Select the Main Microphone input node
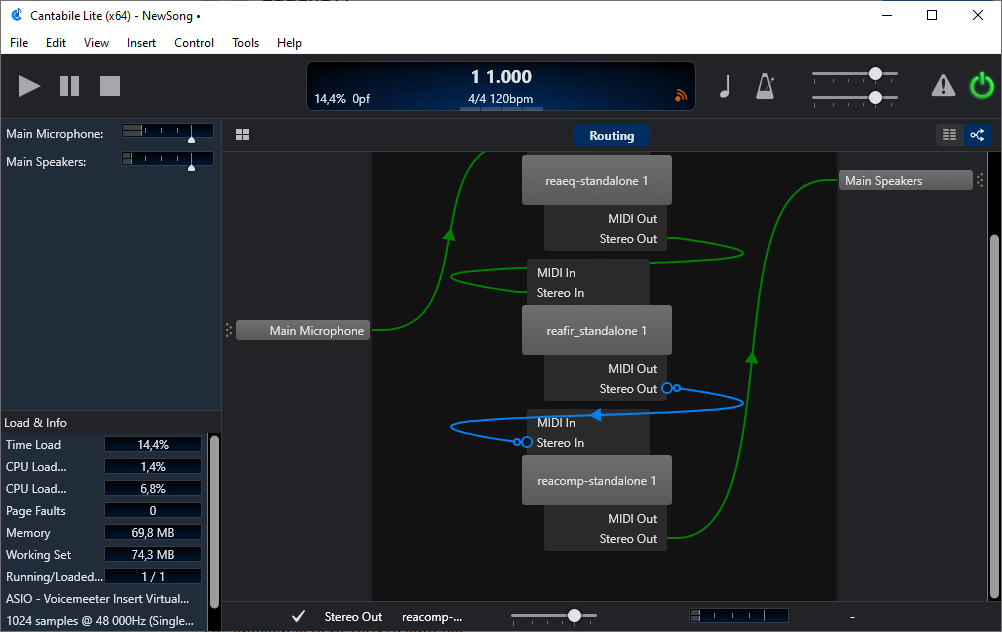1002x632 pixels. click(303, 330)
